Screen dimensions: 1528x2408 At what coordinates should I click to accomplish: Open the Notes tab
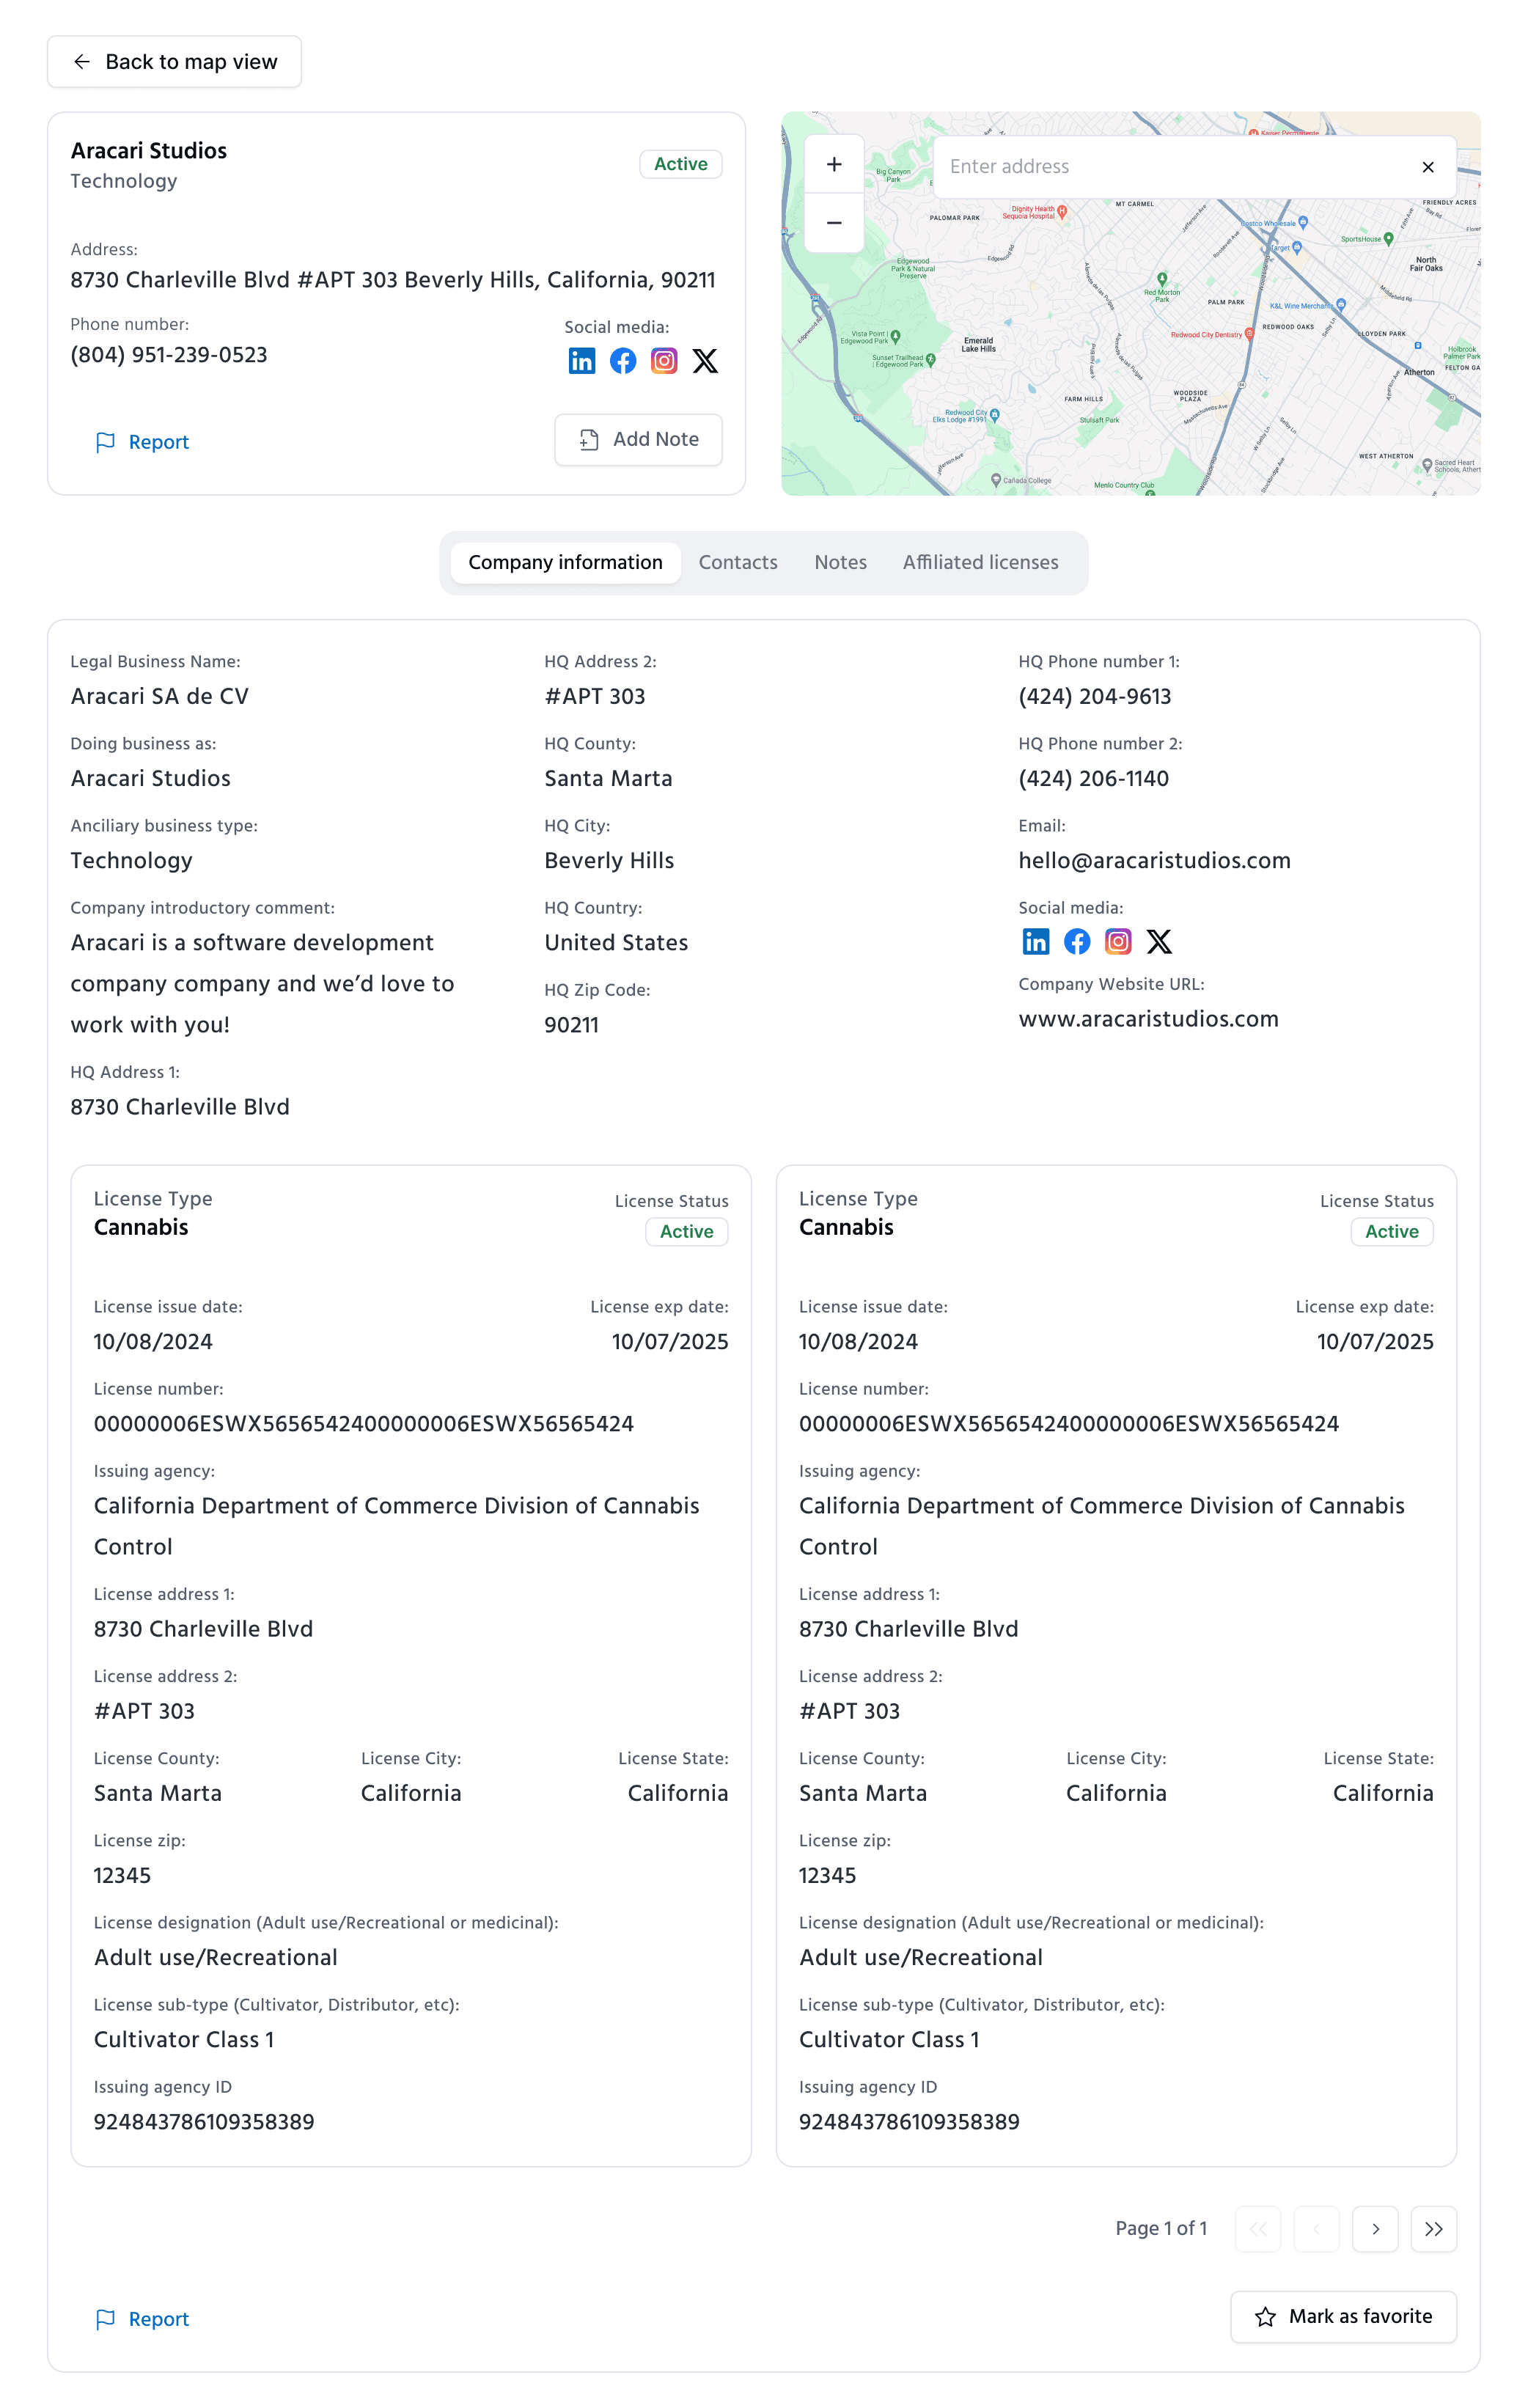[x=840, y=562]
